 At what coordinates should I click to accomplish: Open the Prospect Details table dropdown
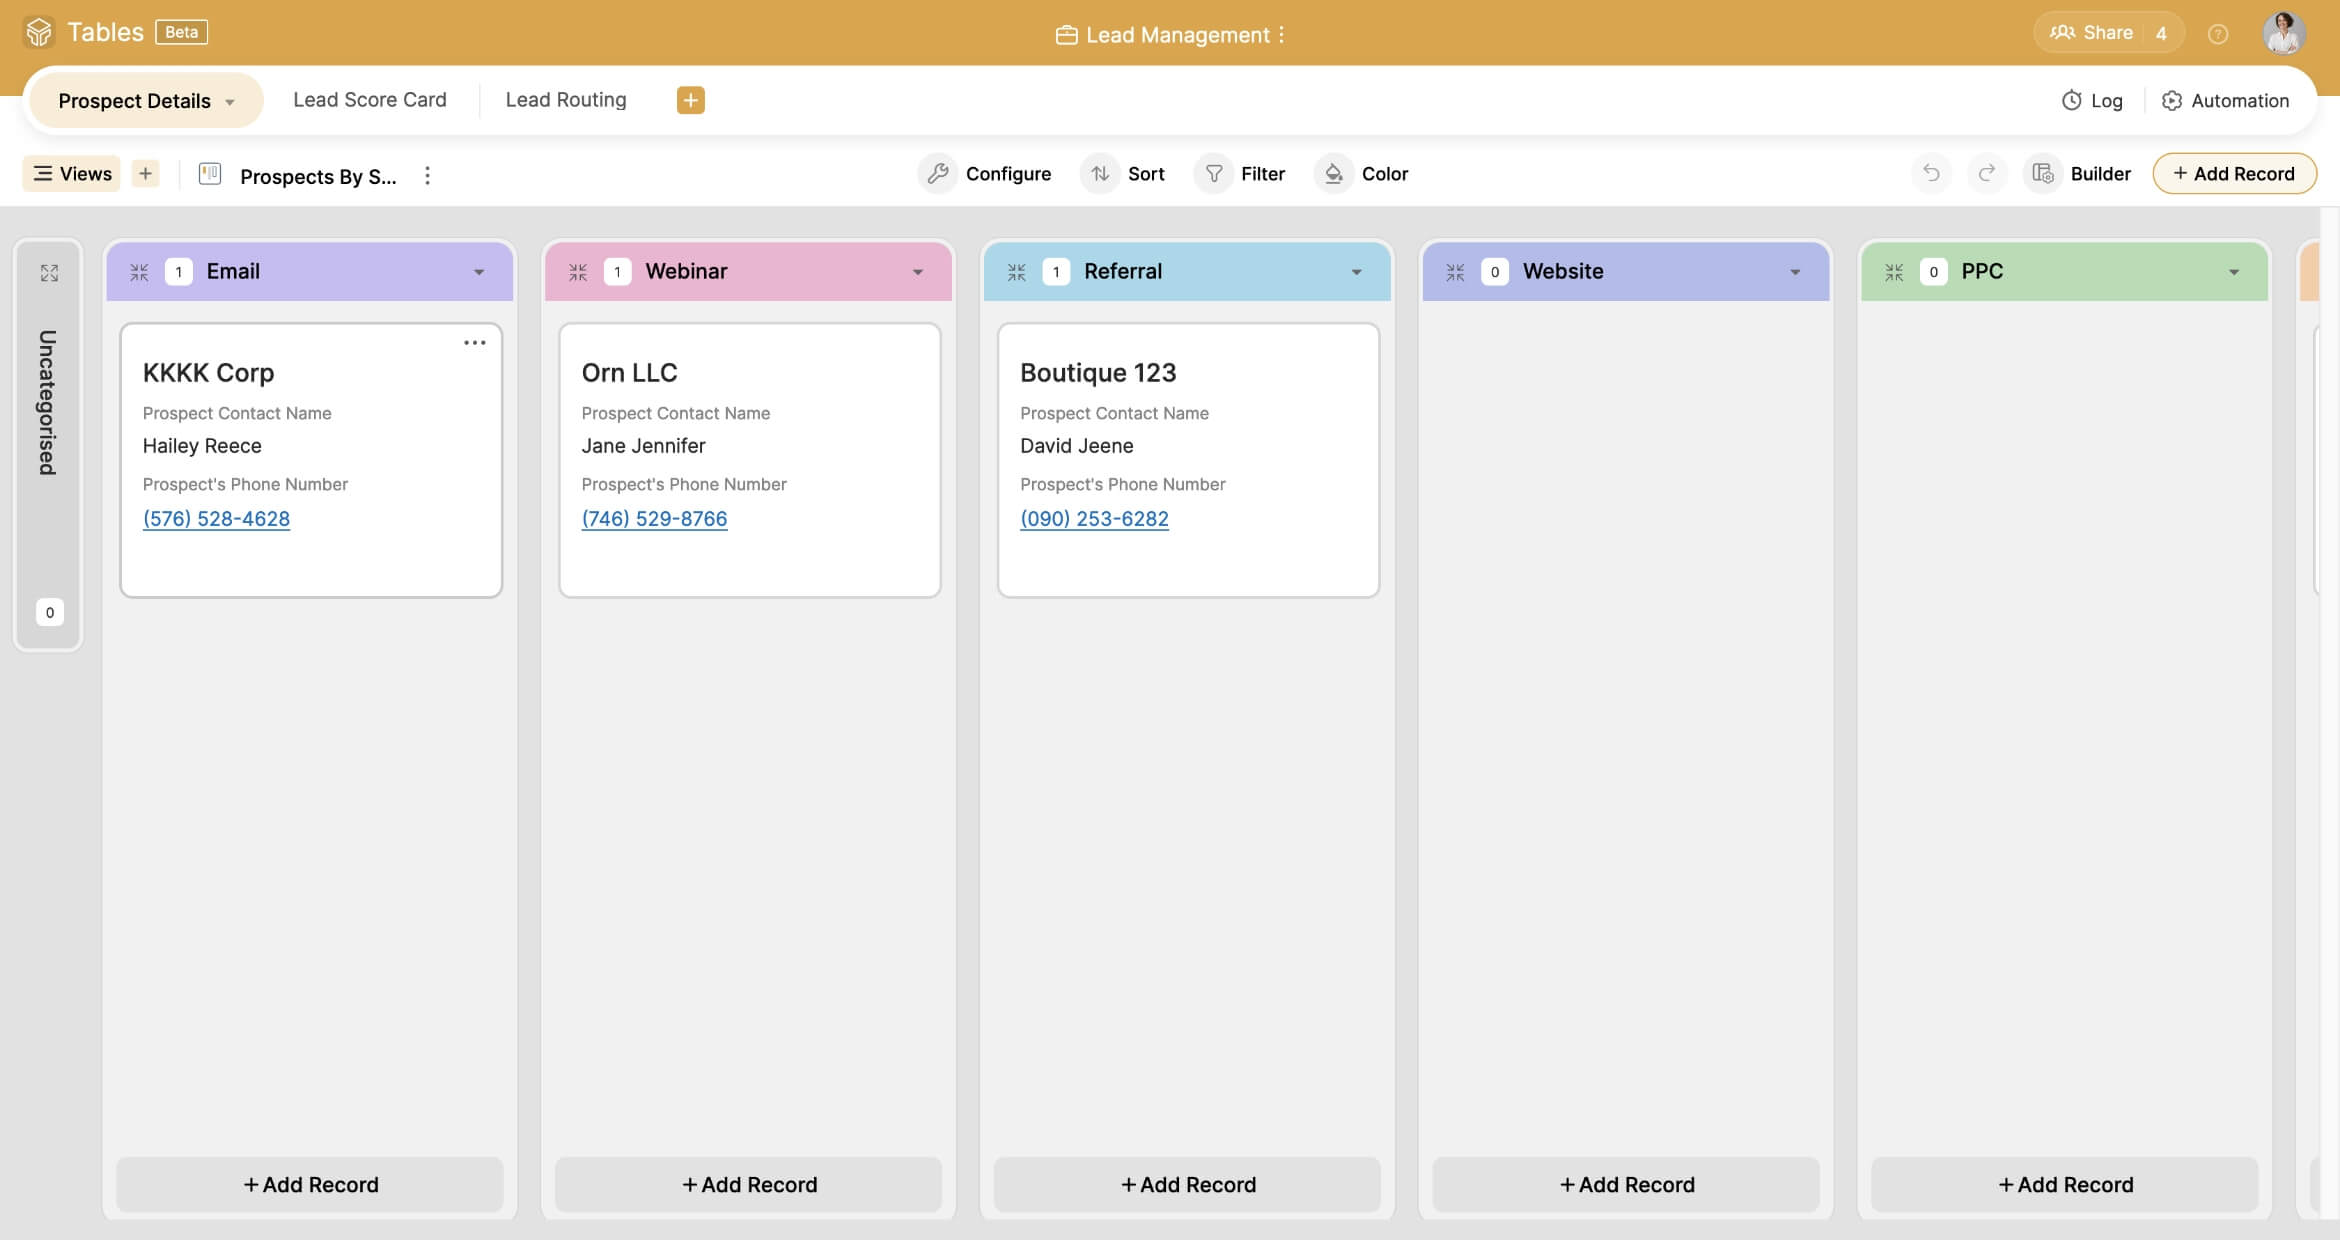click(x=232, y=100)
